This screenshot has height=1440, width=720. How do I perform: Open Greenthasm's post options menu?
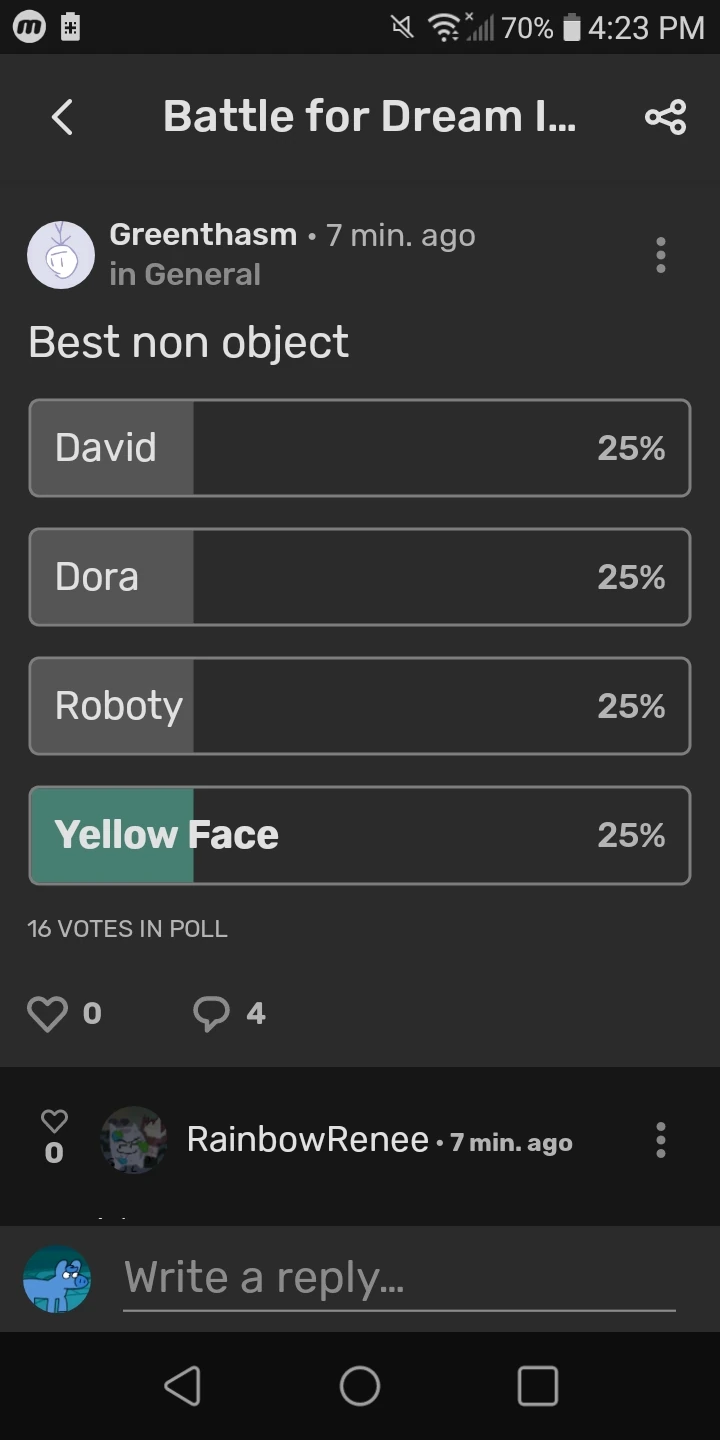click(x=660, y=255)
